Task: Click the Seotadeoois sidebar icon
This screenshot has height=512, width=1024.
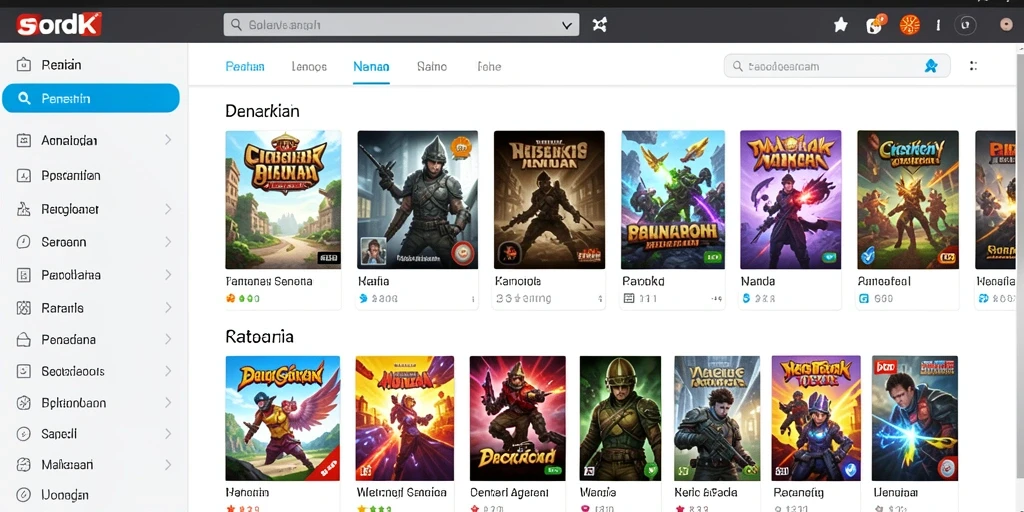Action: [x=24, y=371]
